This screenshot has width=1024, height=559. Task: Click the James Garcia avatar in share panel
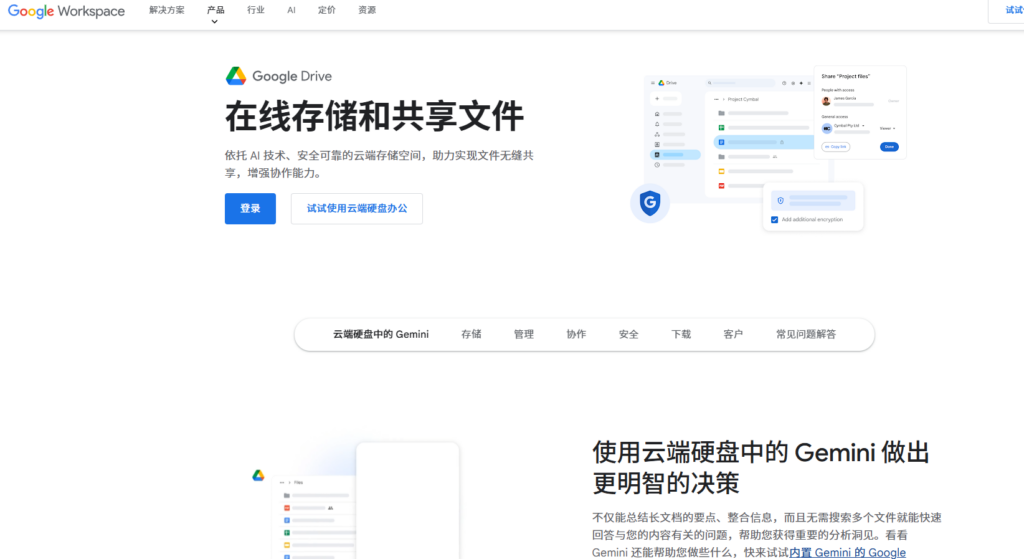[x=826, y=101]
